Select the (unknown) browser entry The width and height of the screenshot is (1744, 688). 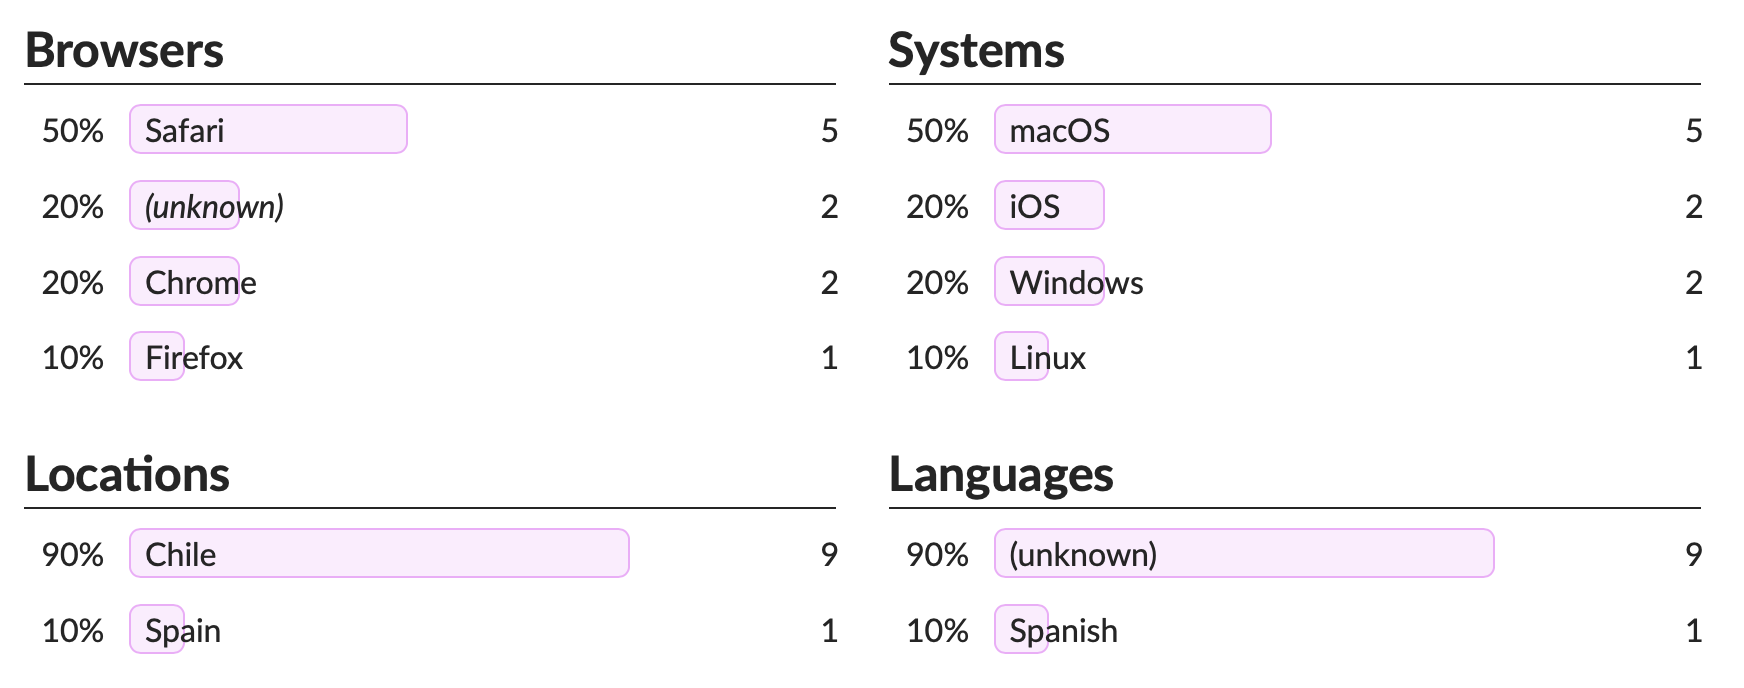pyautogui.click(x=214, y=206)
